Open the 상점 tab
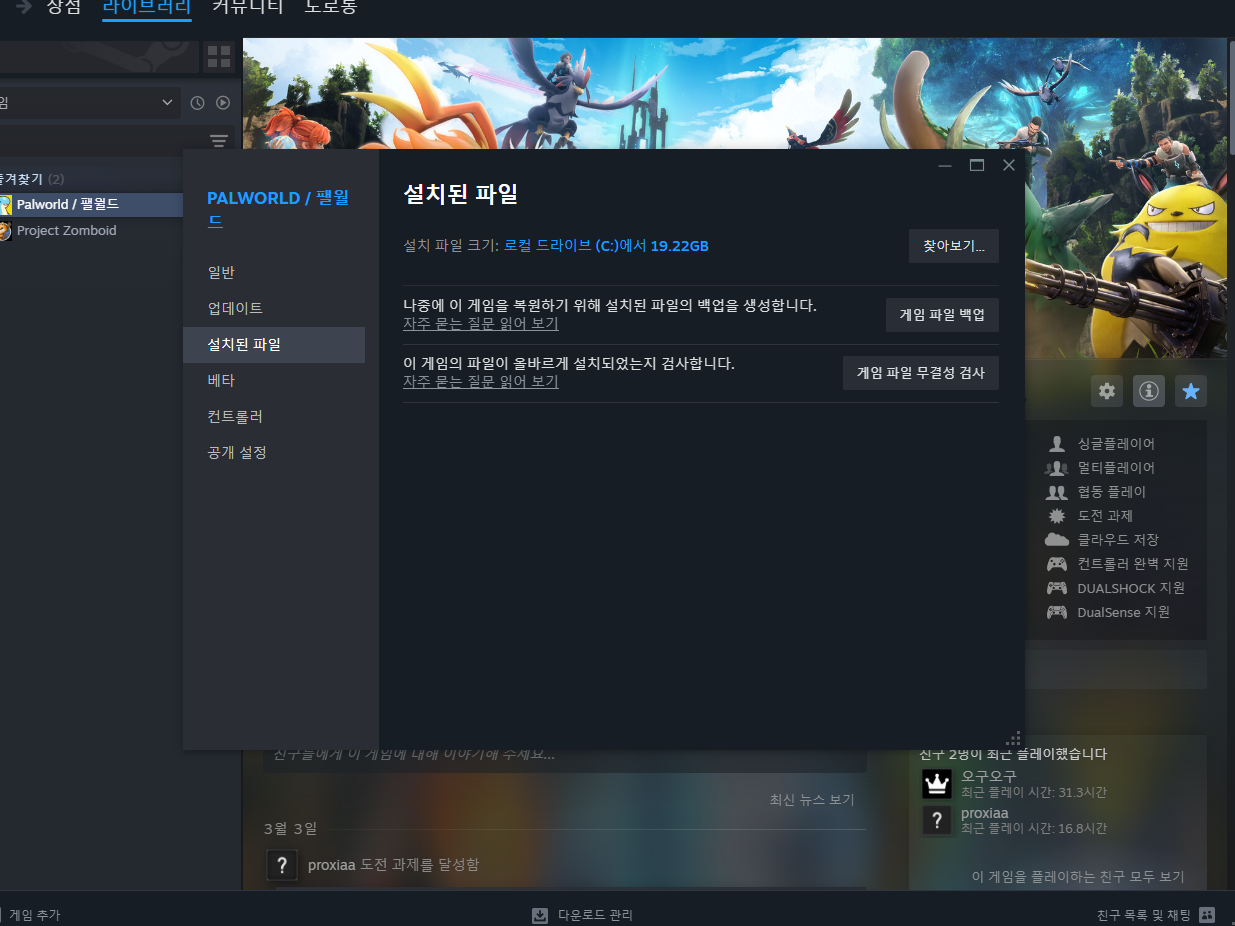 pyautogui.click(x=64, y=7)
